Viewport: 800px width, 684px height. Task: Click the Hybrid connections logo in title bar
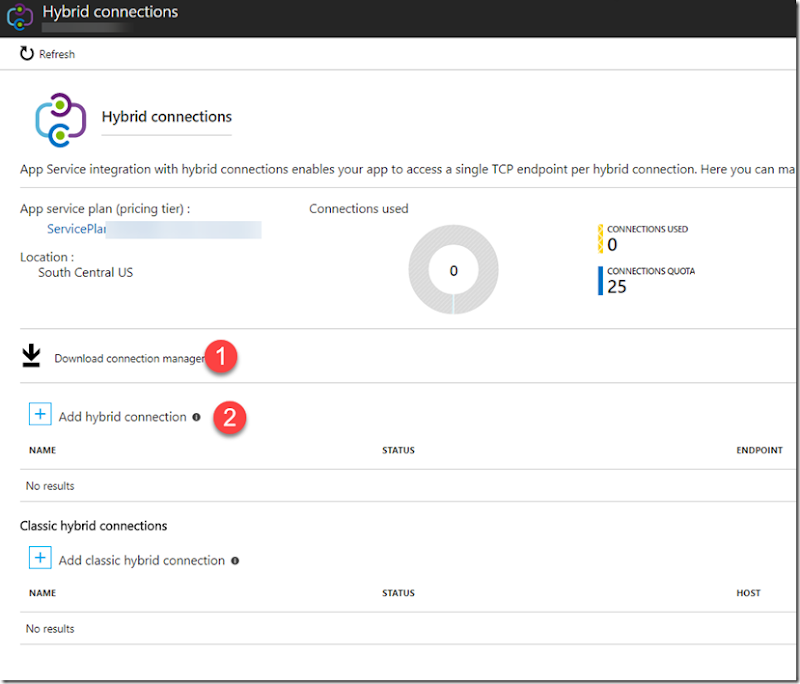tap(19, 16)
